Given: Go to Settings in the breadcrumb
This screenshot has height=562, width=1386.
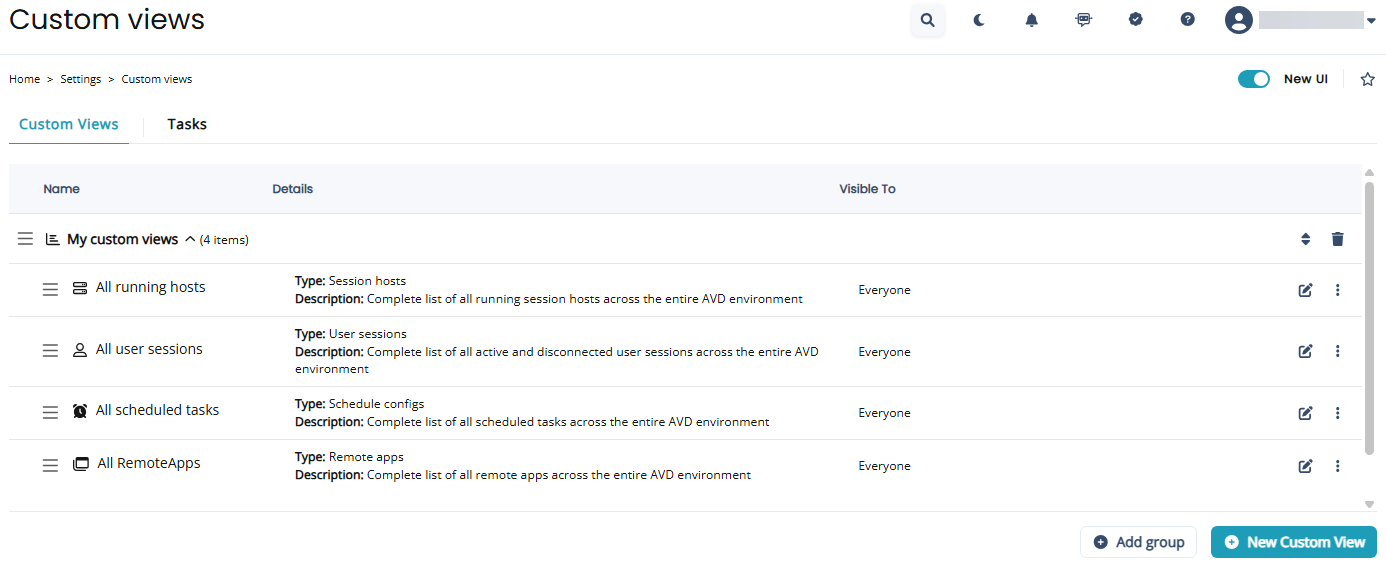Looking at the screenshot, I should (x=80, y=79).
